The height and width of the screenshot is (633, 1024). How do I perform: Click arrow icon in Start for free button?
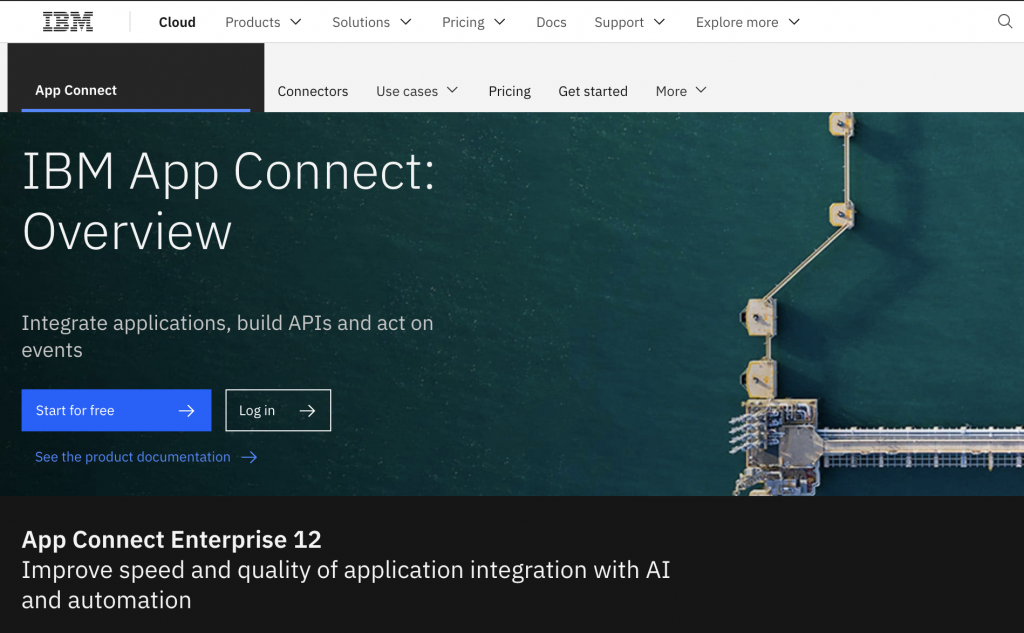(x=187, y=410)
